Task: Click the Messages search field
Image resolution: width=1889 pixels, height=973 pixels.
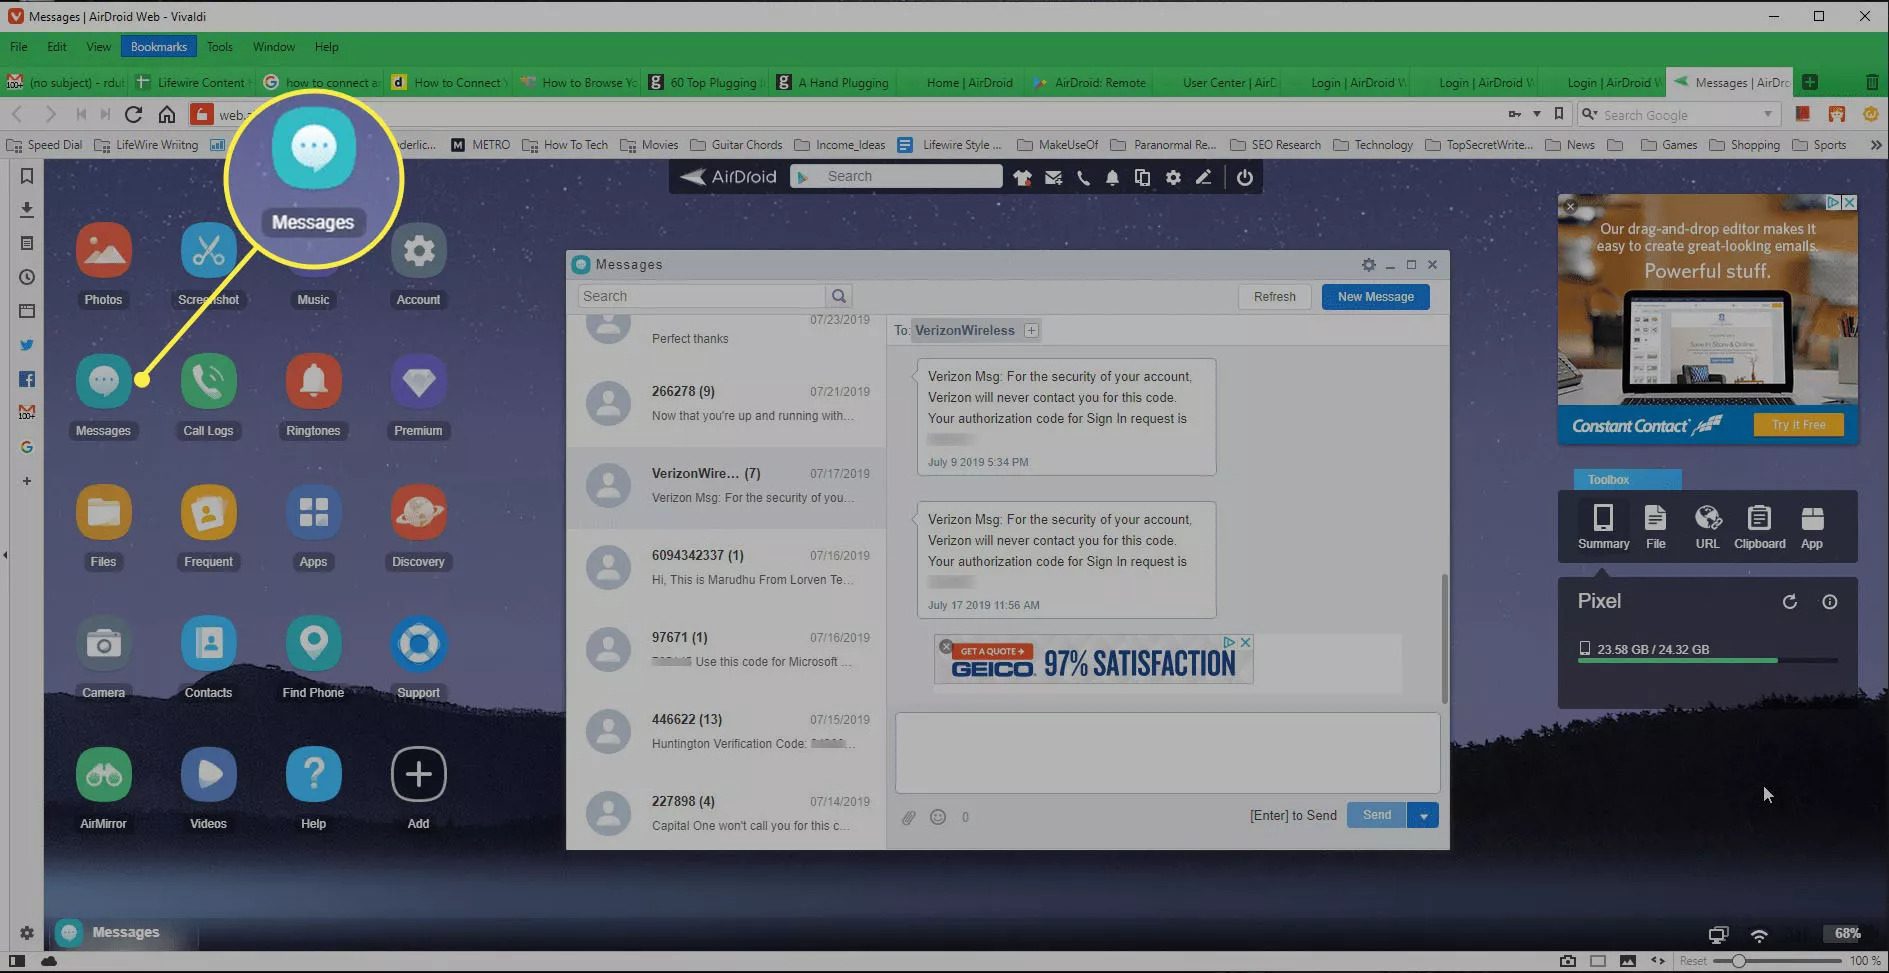Action: tap(701, 296)
